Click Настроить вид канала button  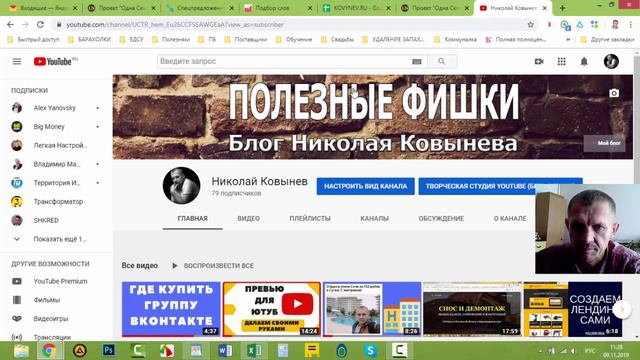[x=365, y=186]
